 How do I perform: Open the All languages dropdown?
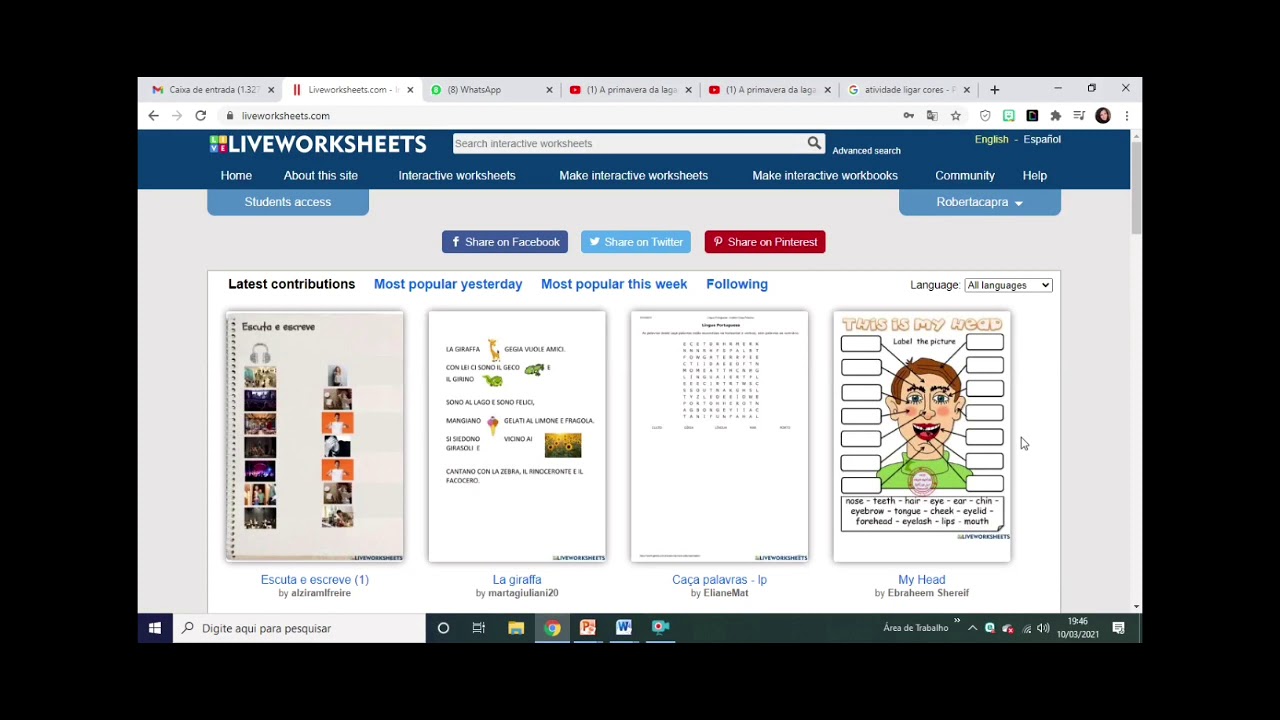coord(1008,285)
